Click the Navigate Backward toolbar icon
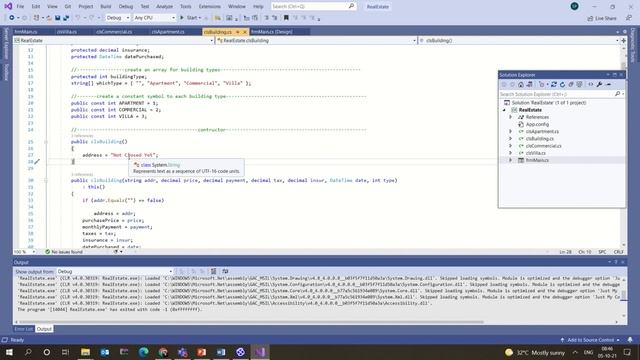 (x=12, y=18)
